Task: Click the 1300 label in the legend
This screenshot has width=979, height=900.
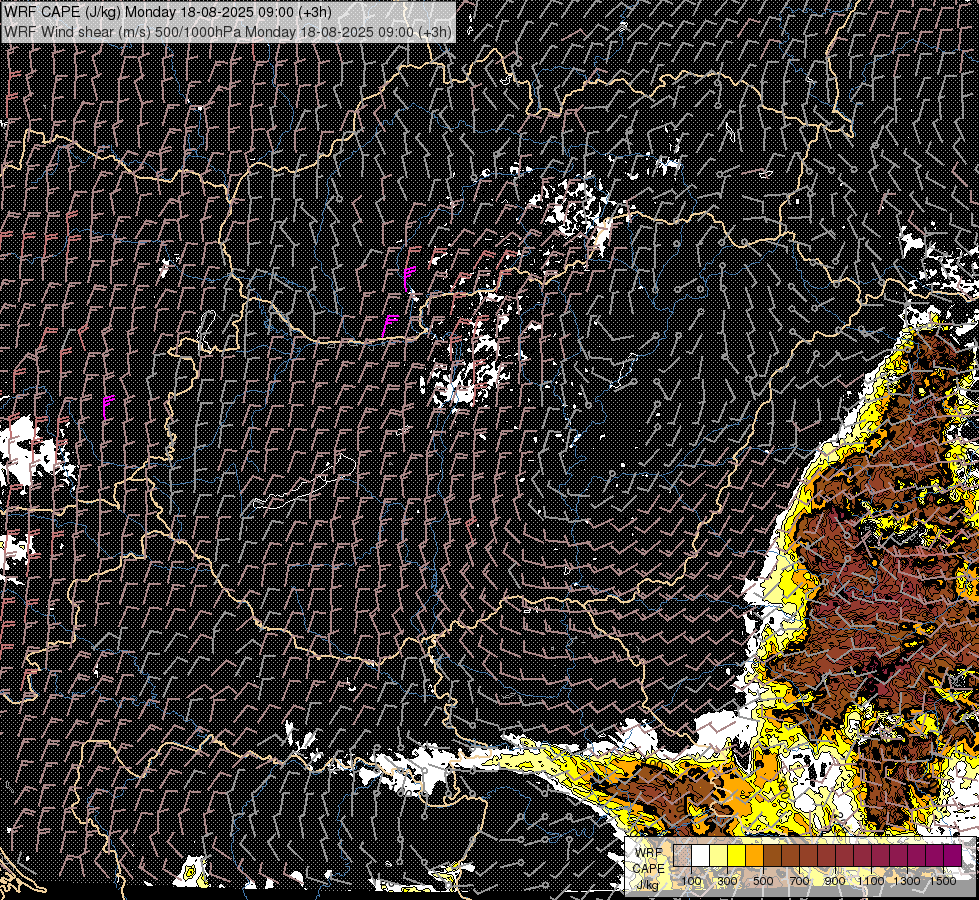Action: (x=907, y=881)
